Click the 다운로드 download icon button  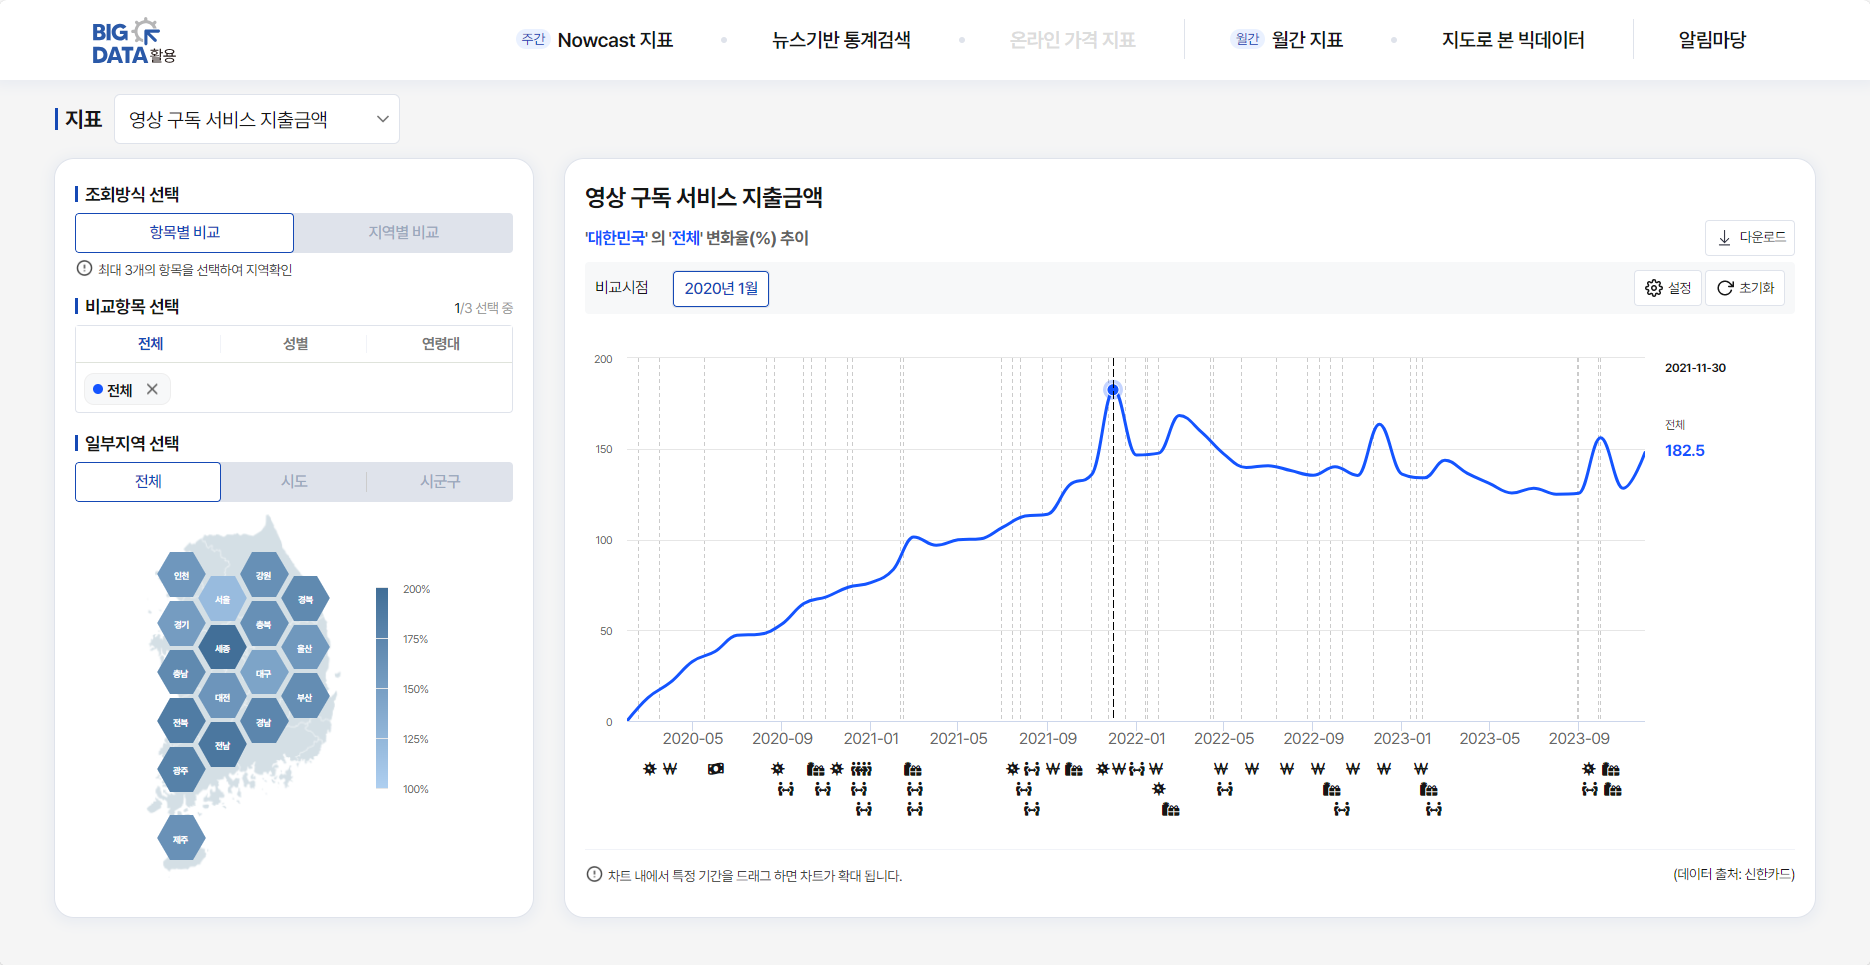[1749, 238]
